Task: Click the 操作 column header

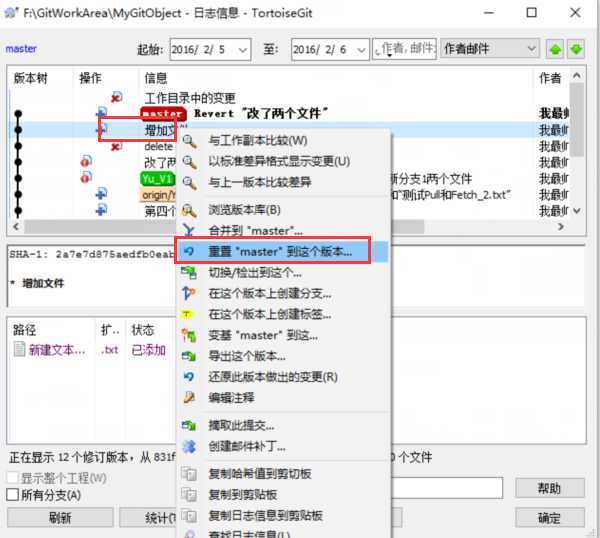Action: click(x=106, y=78)
